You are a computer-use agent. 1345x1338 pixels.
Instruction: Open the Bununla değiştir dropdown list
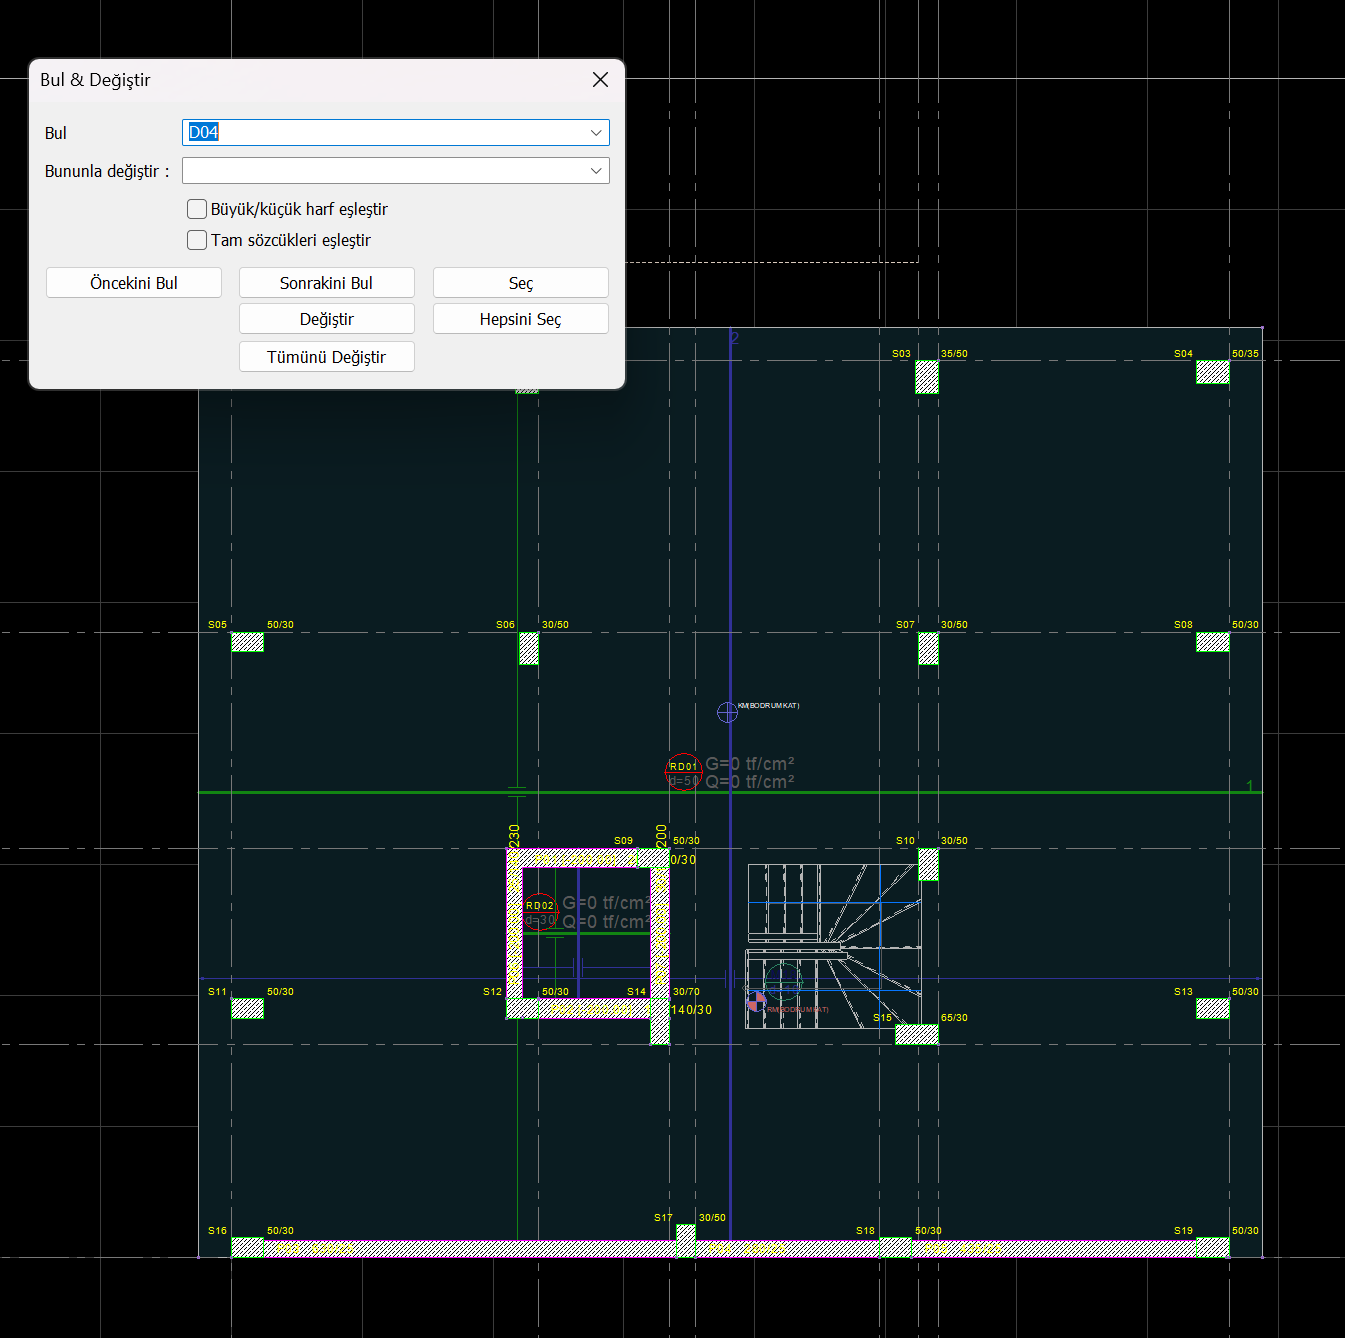[x=596, y=171]
